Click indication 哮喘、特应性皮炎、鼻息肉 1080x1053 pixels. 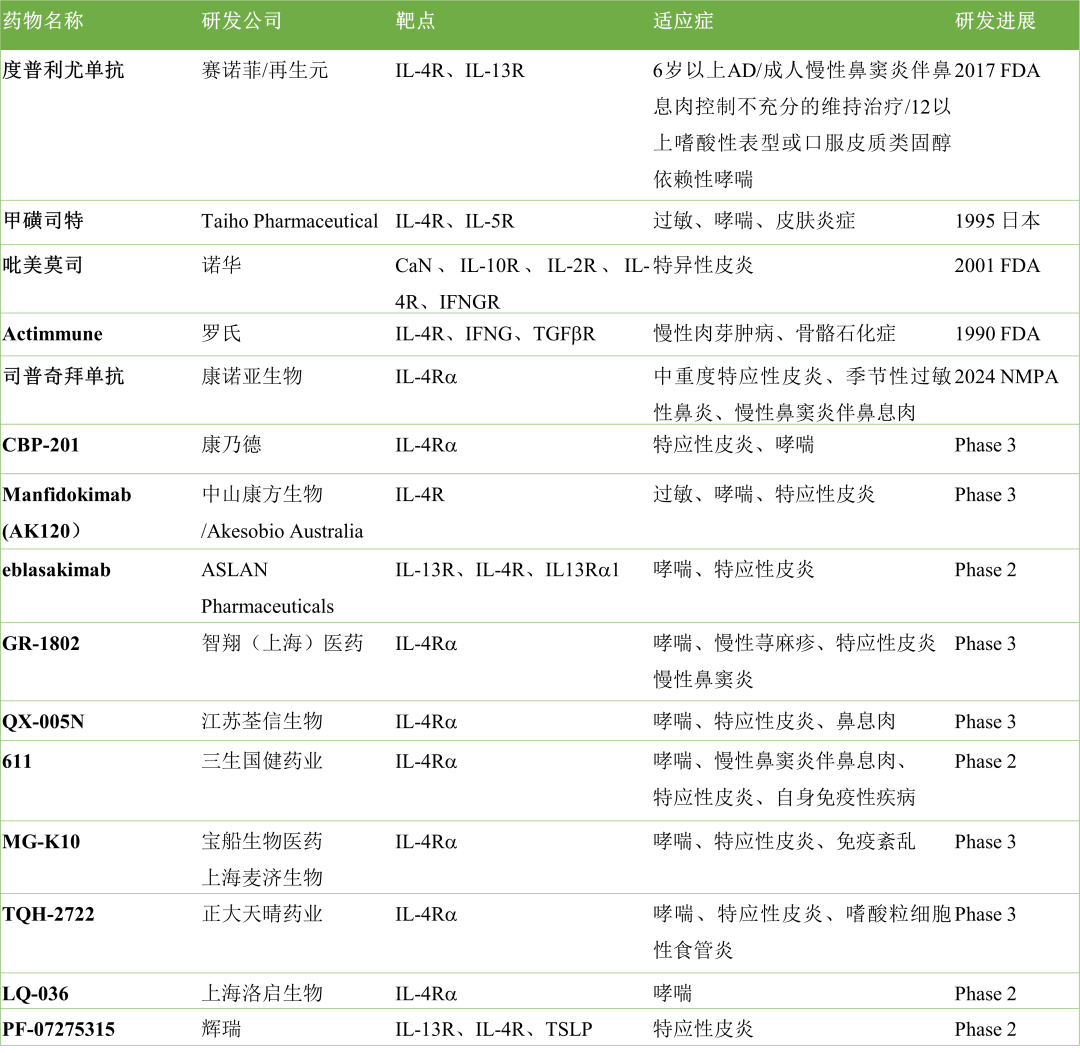pos(775,721)
